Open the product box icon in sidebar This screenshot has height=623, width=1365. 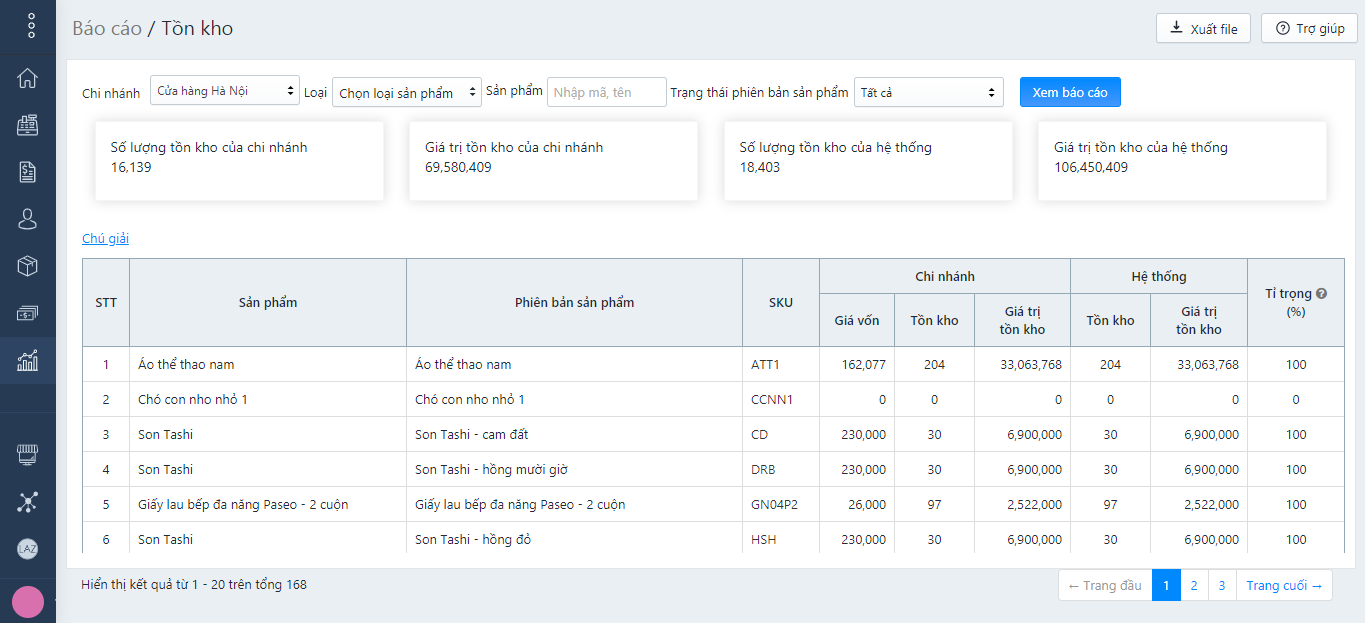coord(28,266)
